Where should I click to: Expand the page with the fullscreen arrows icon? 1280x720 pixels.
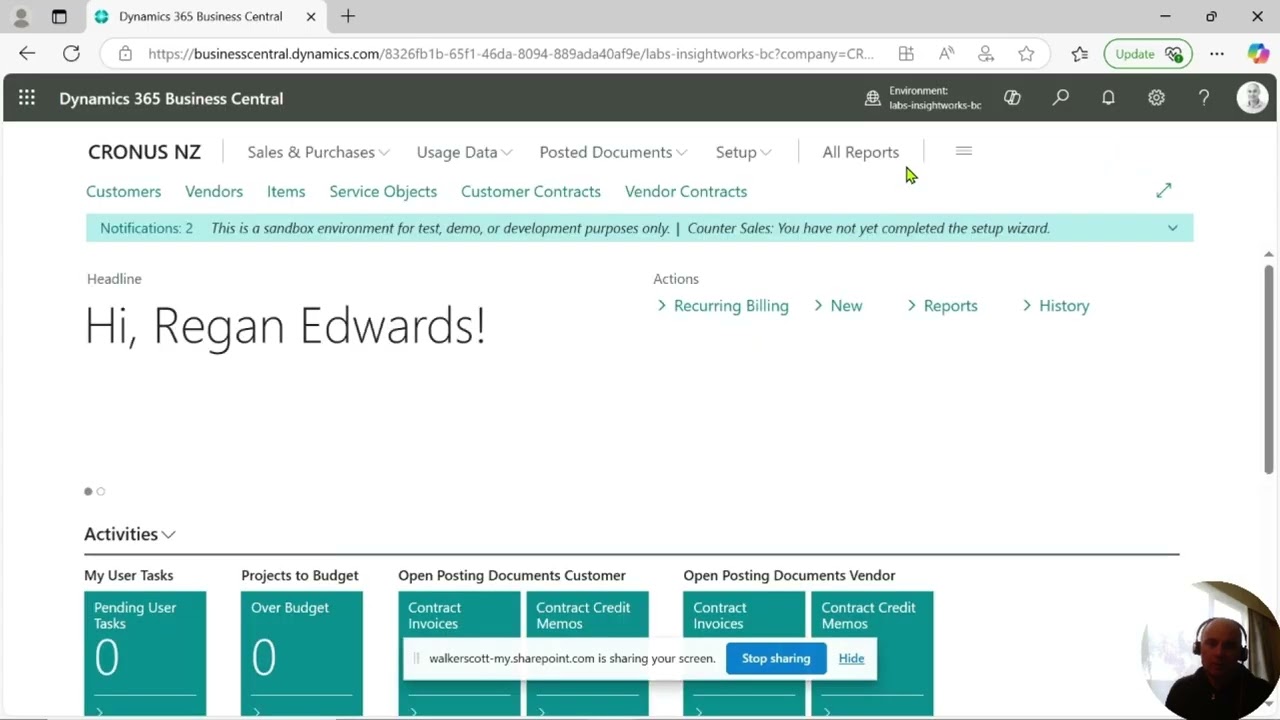tap(1163, 190)
